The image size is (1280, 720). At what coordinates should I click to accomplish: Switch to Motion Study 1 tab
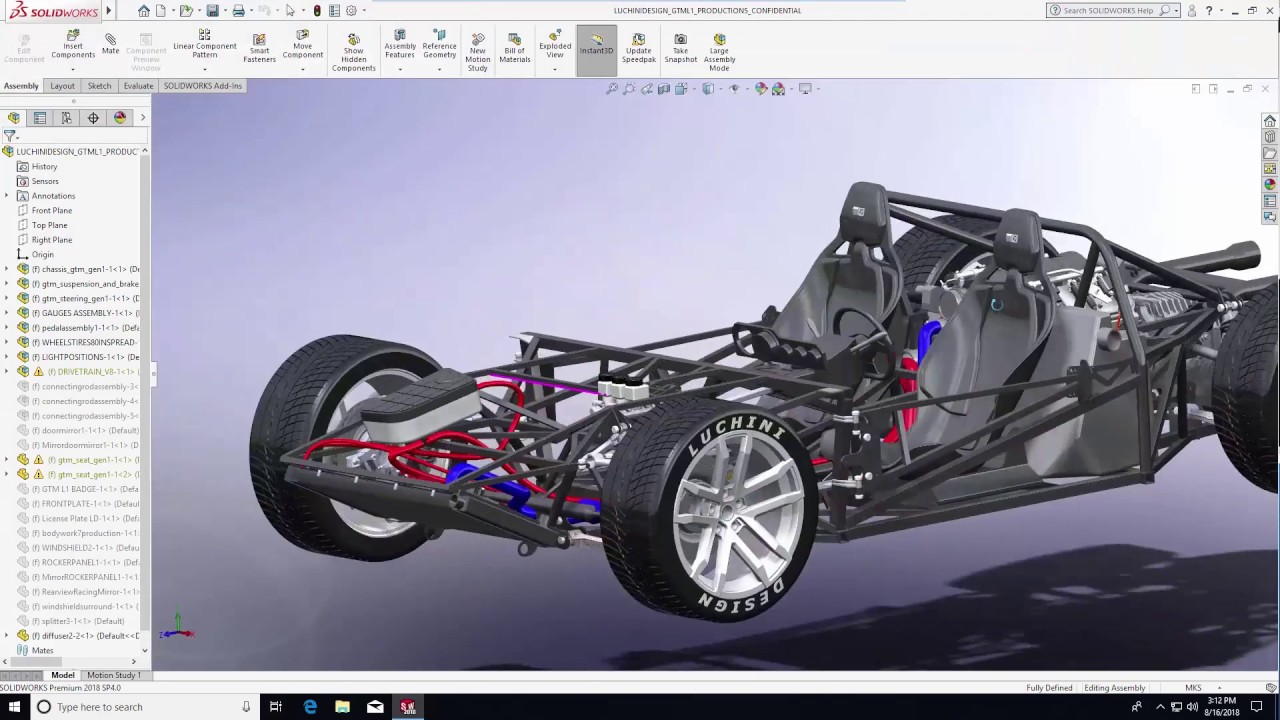click(x=114, y=675)
